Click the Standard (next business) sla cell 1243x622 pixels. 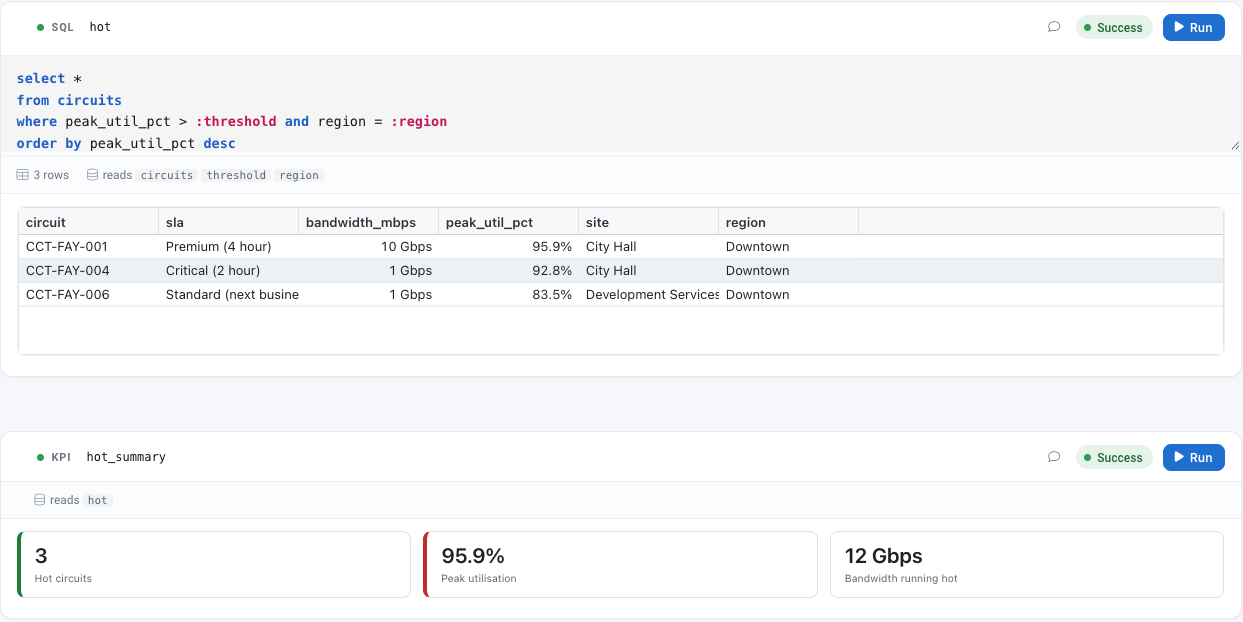229,295
